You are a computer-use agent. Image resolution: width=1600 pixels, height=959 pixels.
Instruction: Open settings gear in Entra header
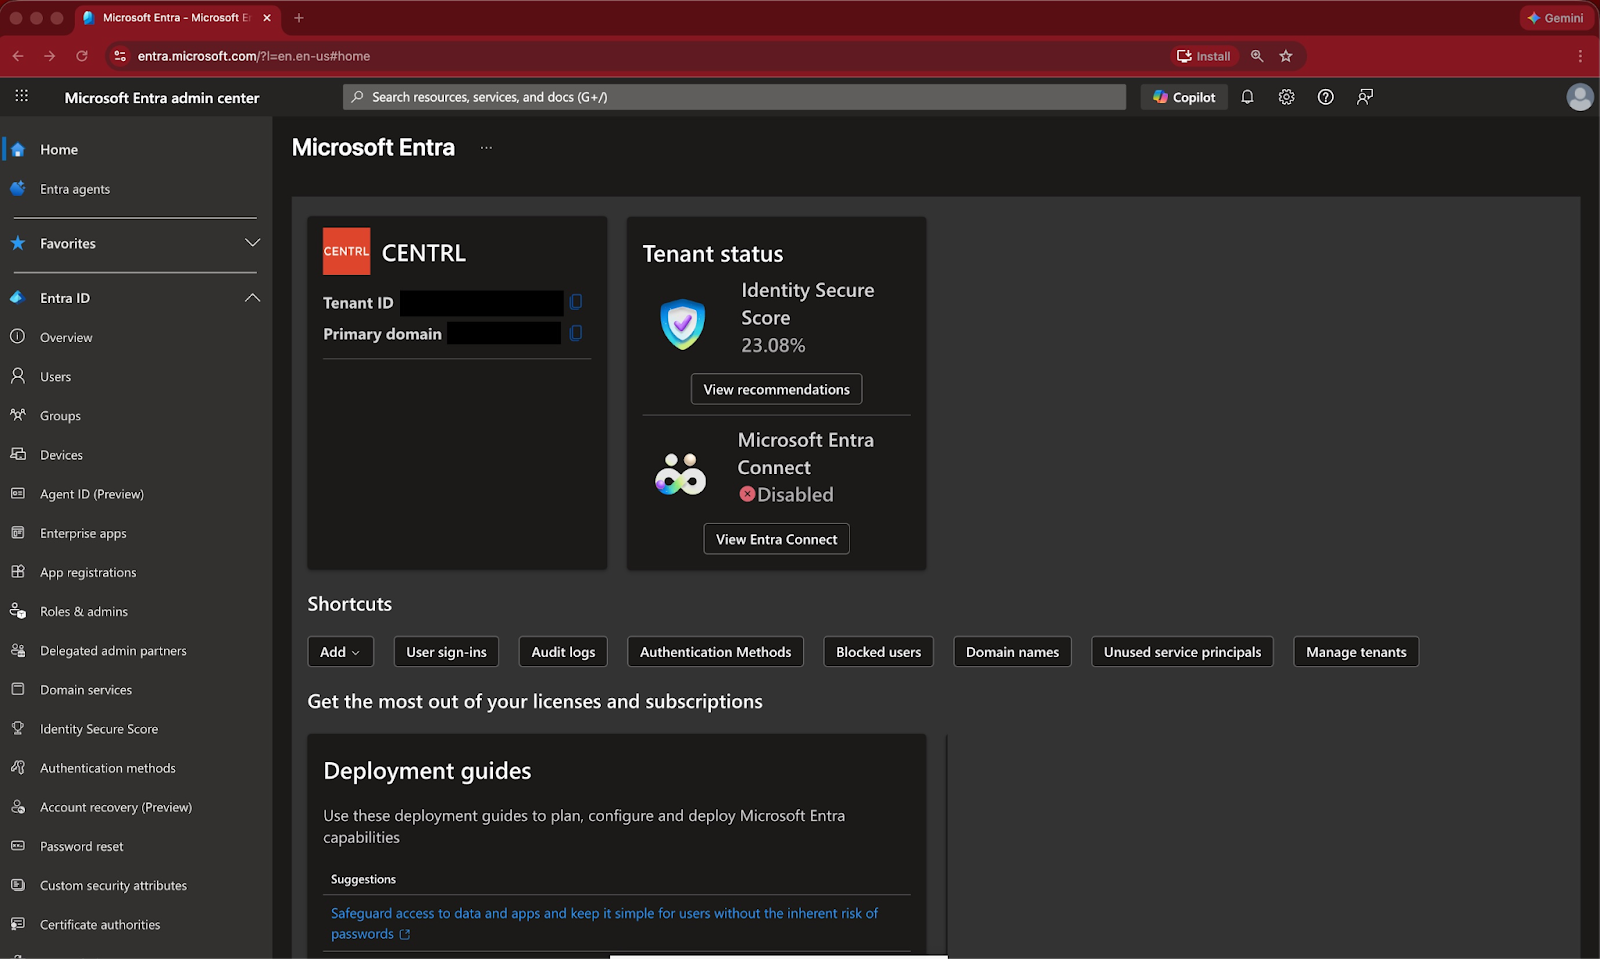point(1286,97)
